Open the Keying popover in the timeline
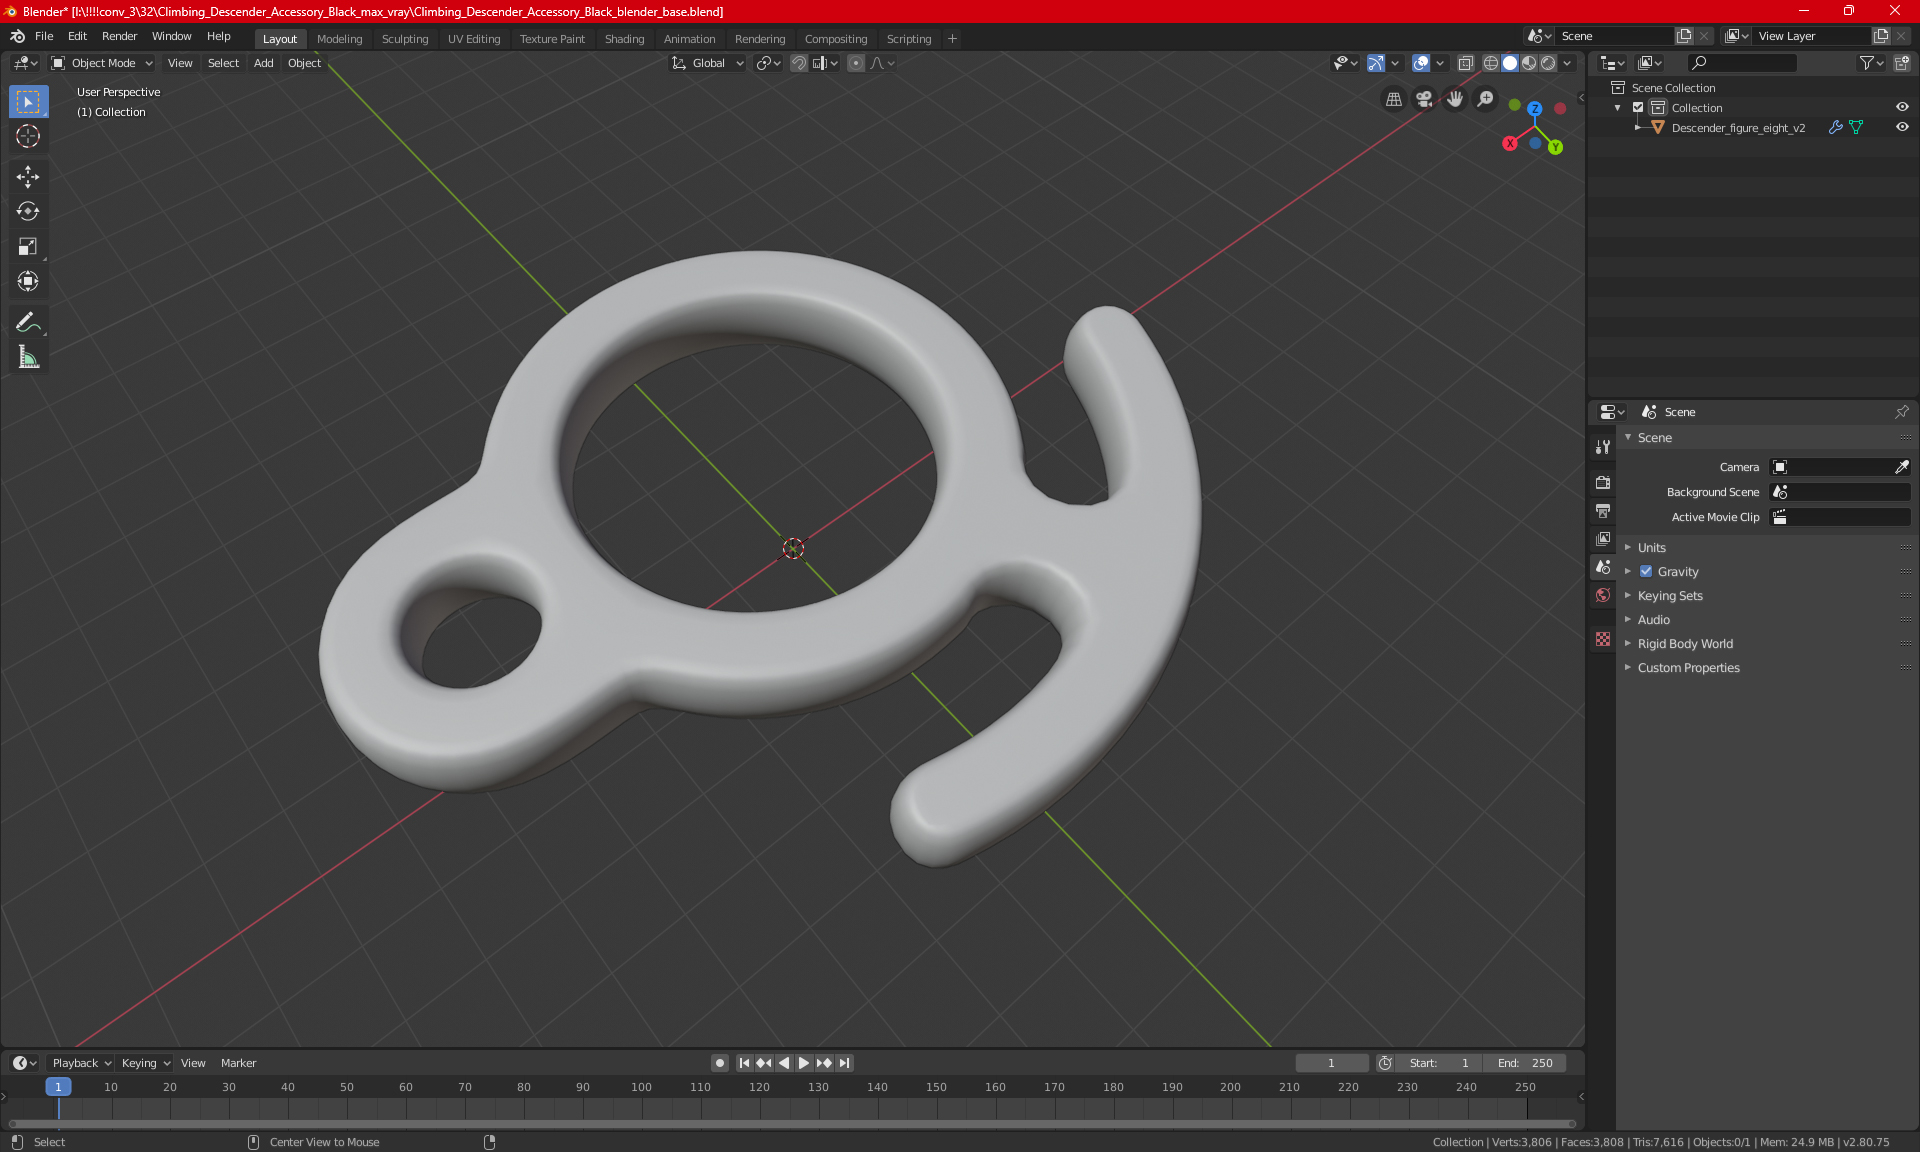Viewport: 1920px width, 1152px height. coord(146,1063)
